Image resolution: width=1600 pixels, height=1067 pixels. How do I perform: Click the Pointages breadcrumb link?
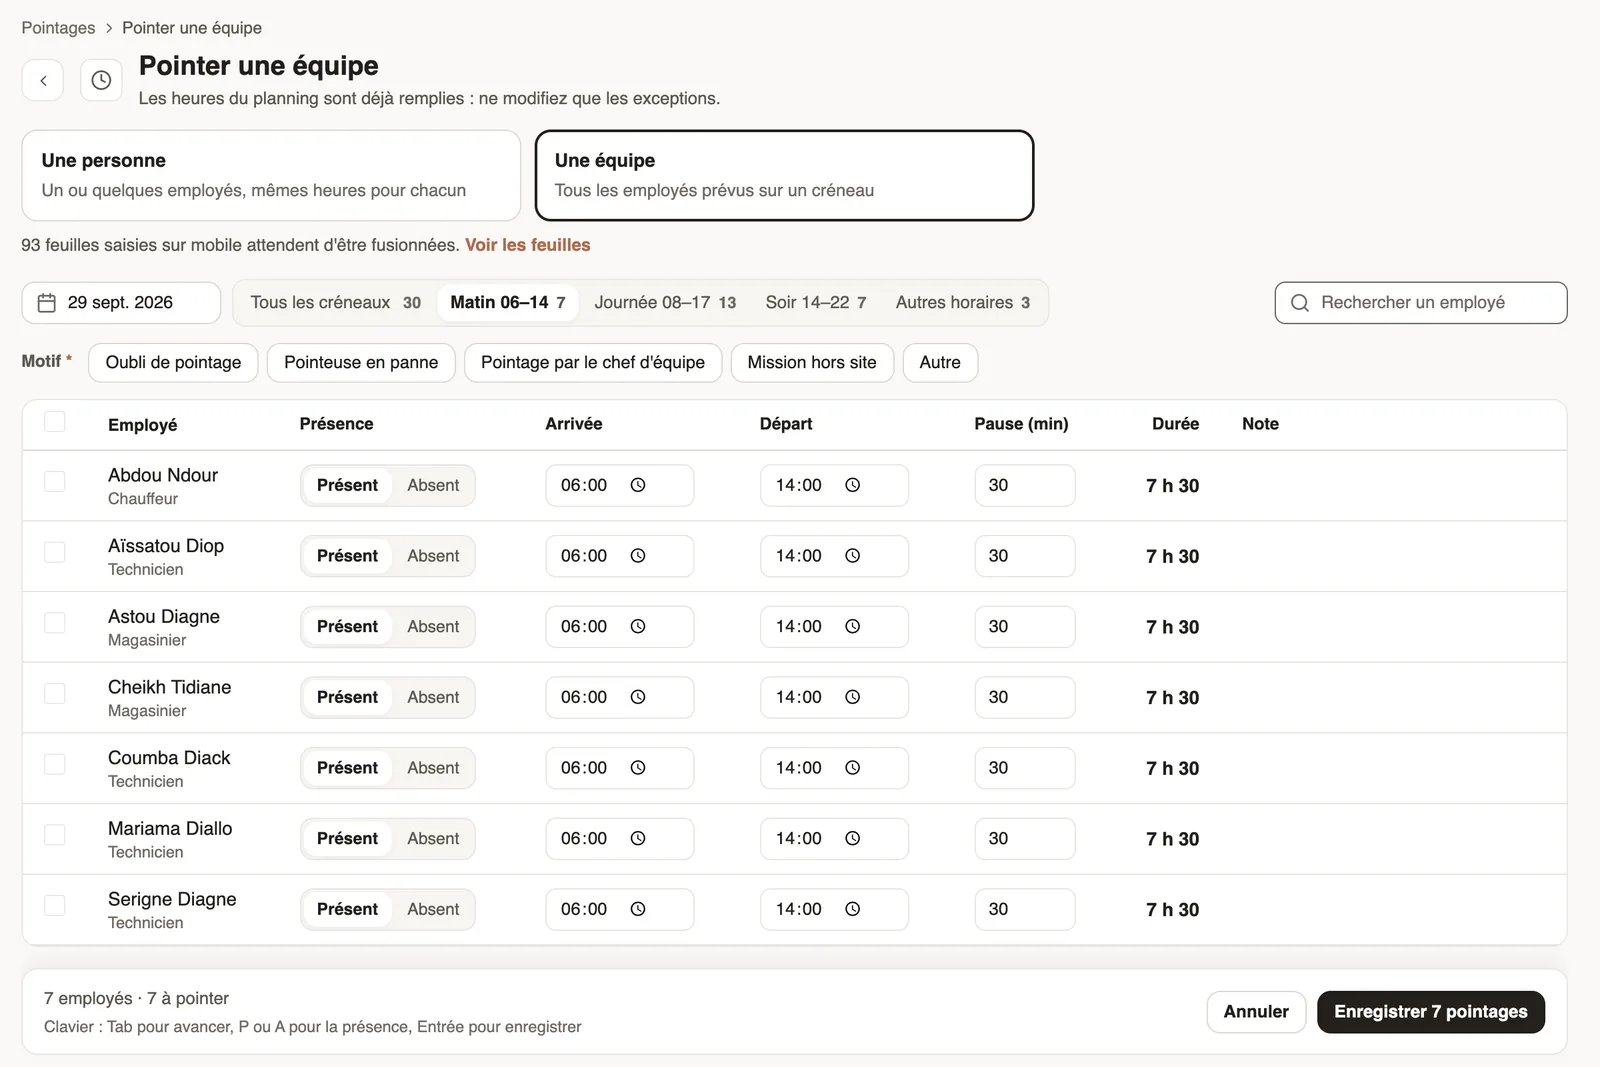[58, 28]
